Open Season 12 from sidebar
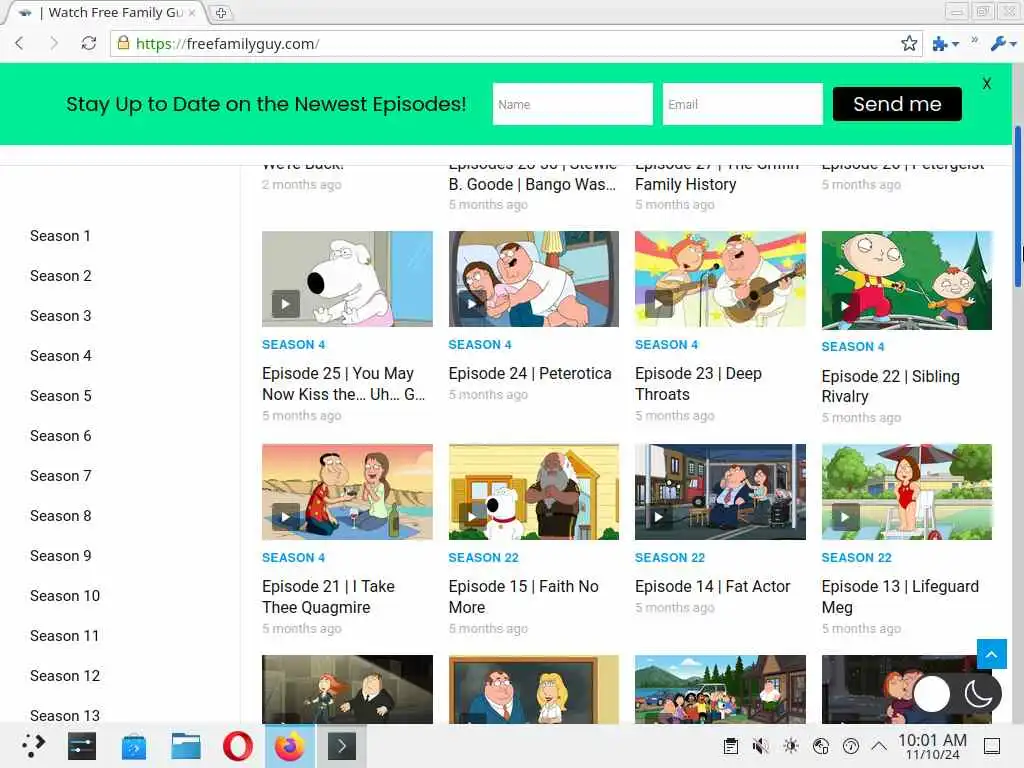This screenshot has height=768, width=1024. [65, 675]
